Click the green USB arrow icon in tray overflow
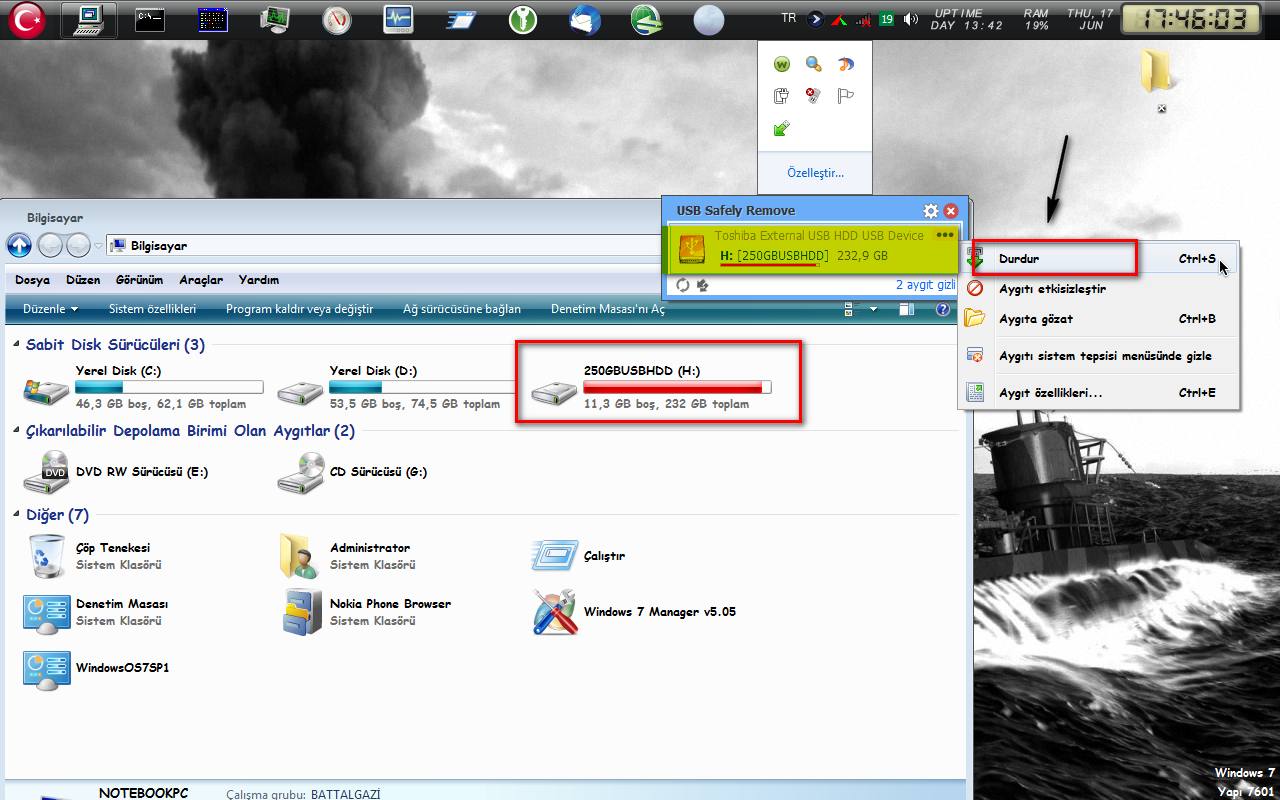The height and width of the screenshot is (800, 1280). (783, 128)
